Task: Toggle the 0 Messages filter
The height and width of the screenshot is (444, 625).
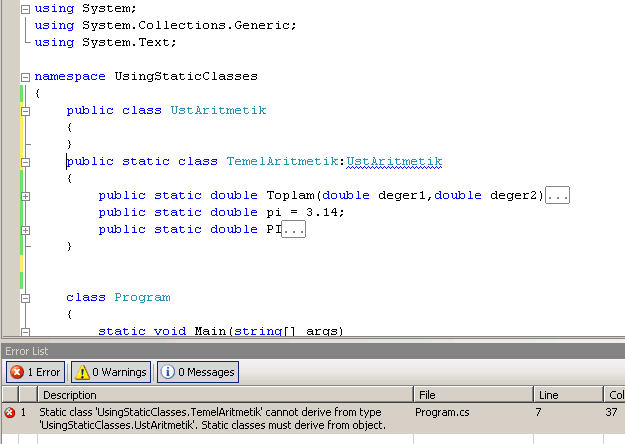Action: click(198, 372)
